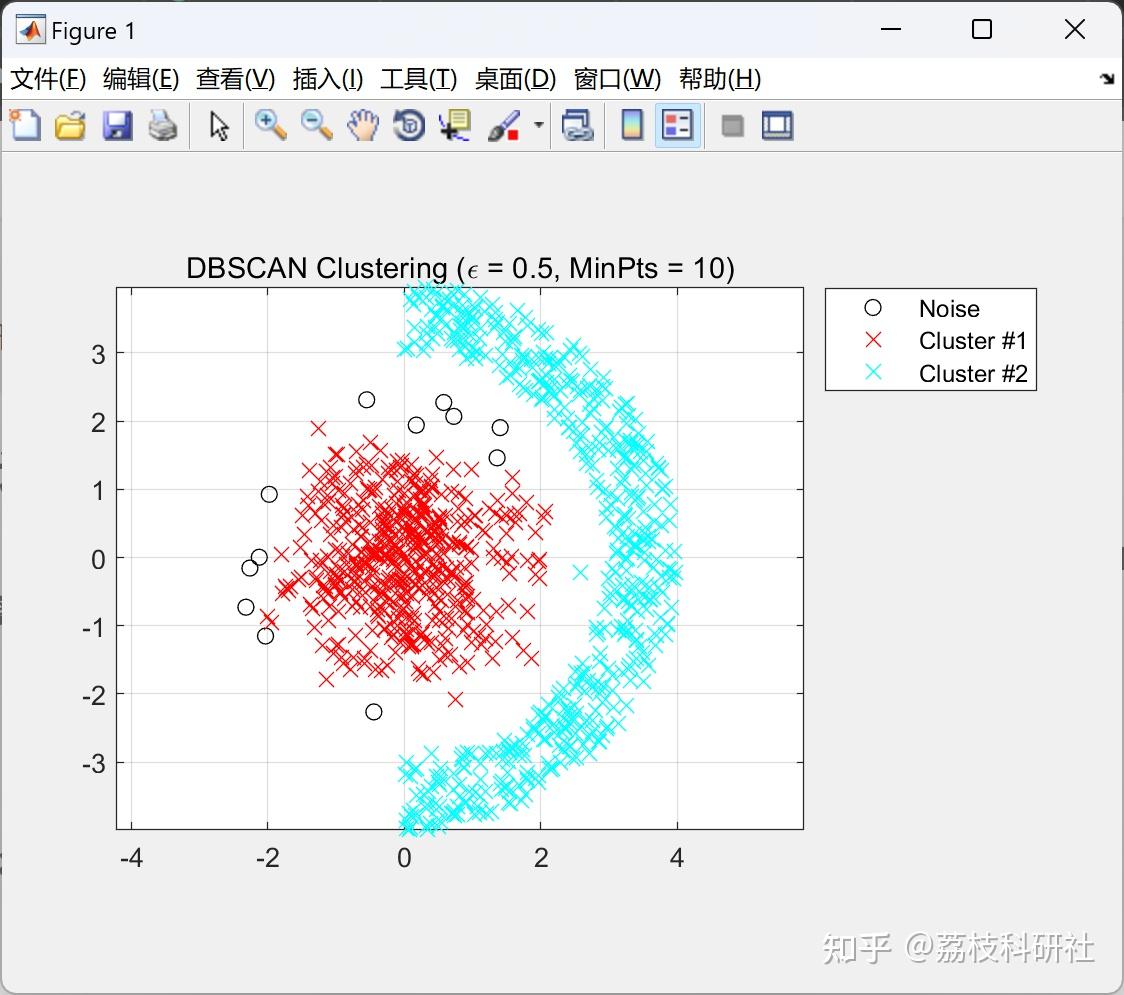Click the dock figure arrow

tap(1106, 77)
